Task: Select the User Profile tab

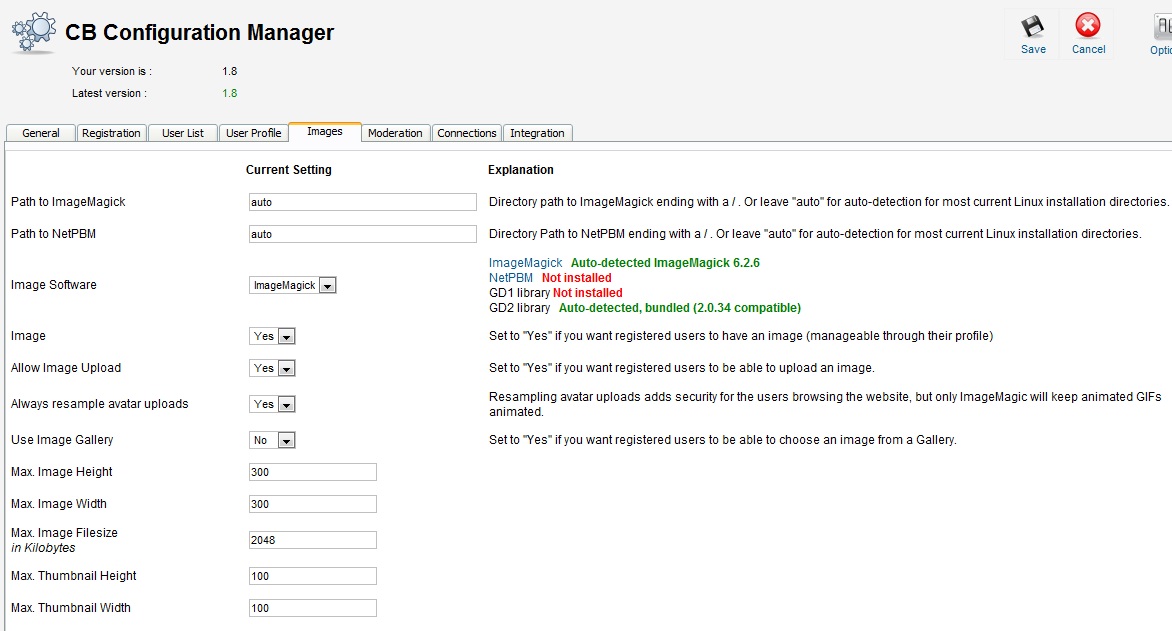Action: click(253, 133)
